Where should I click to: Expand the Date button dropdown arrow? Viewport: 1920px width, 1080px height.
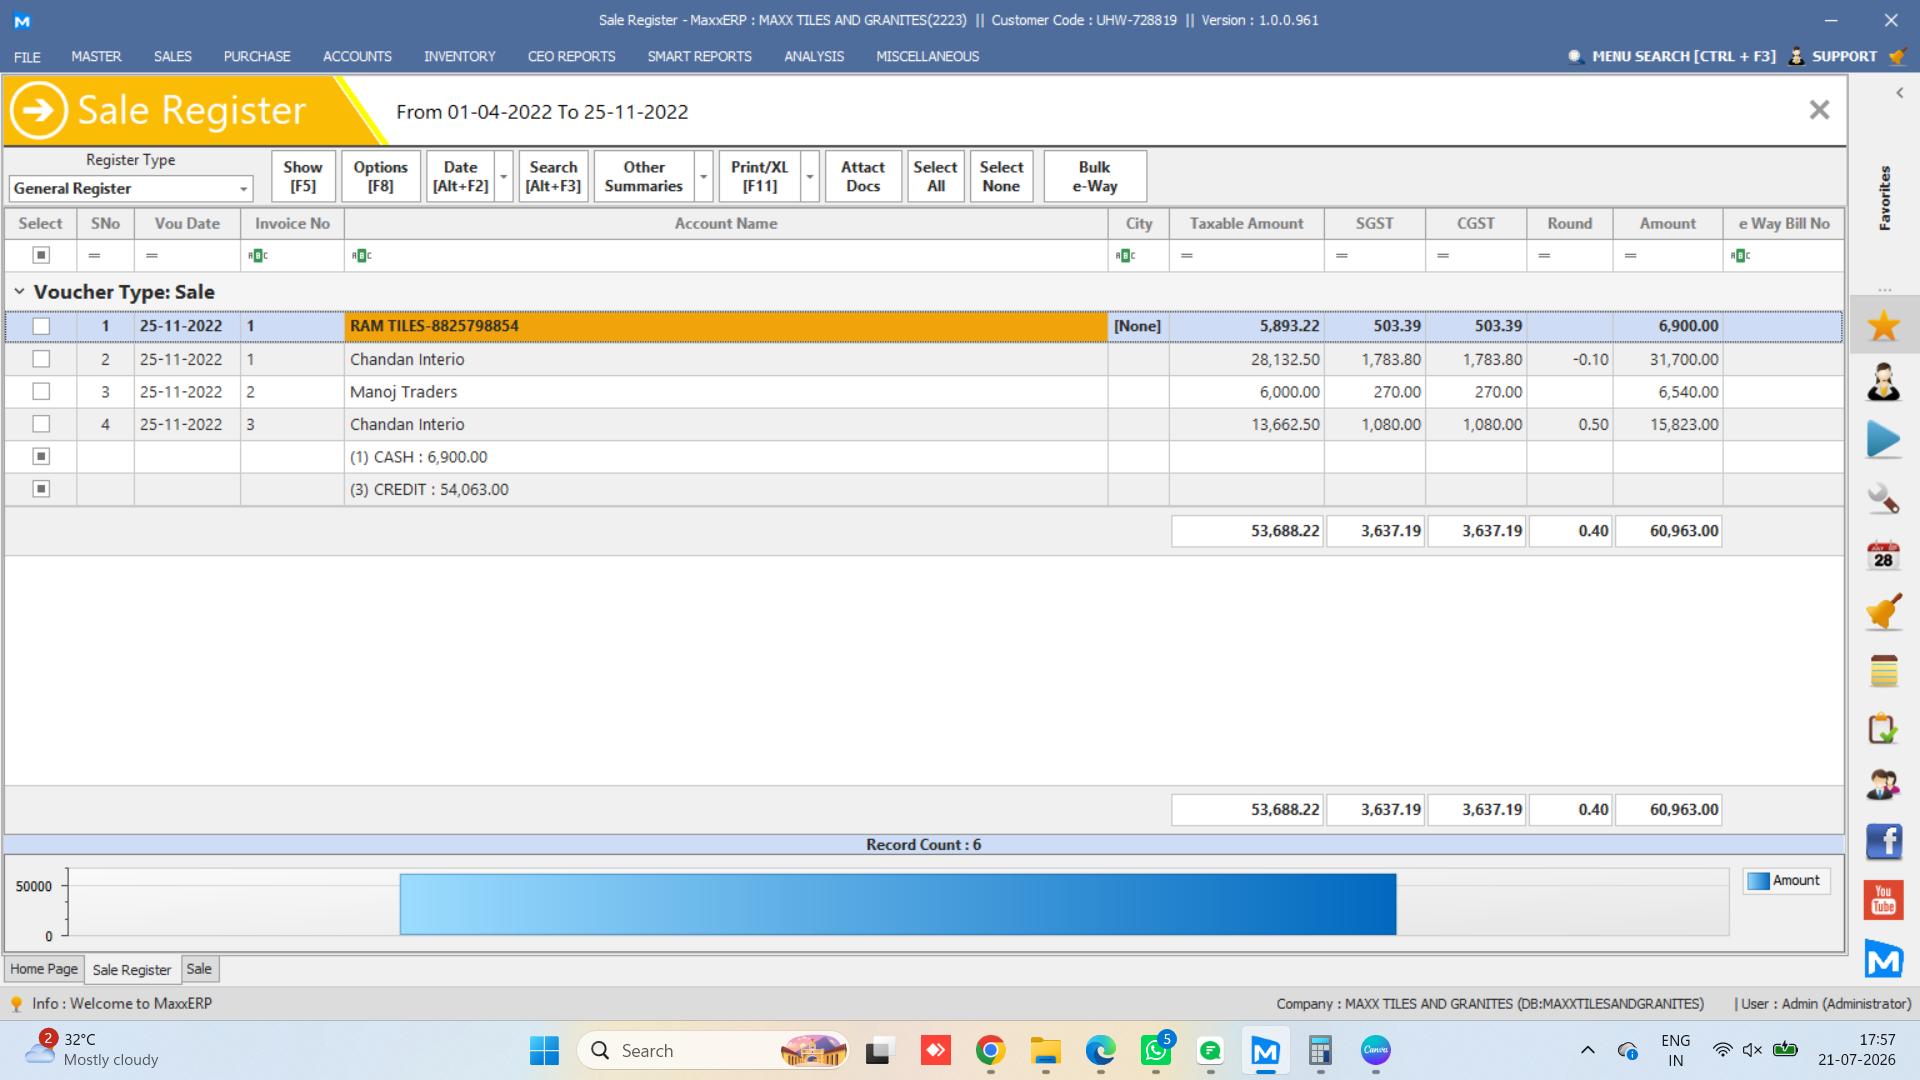tap(504, 177)
